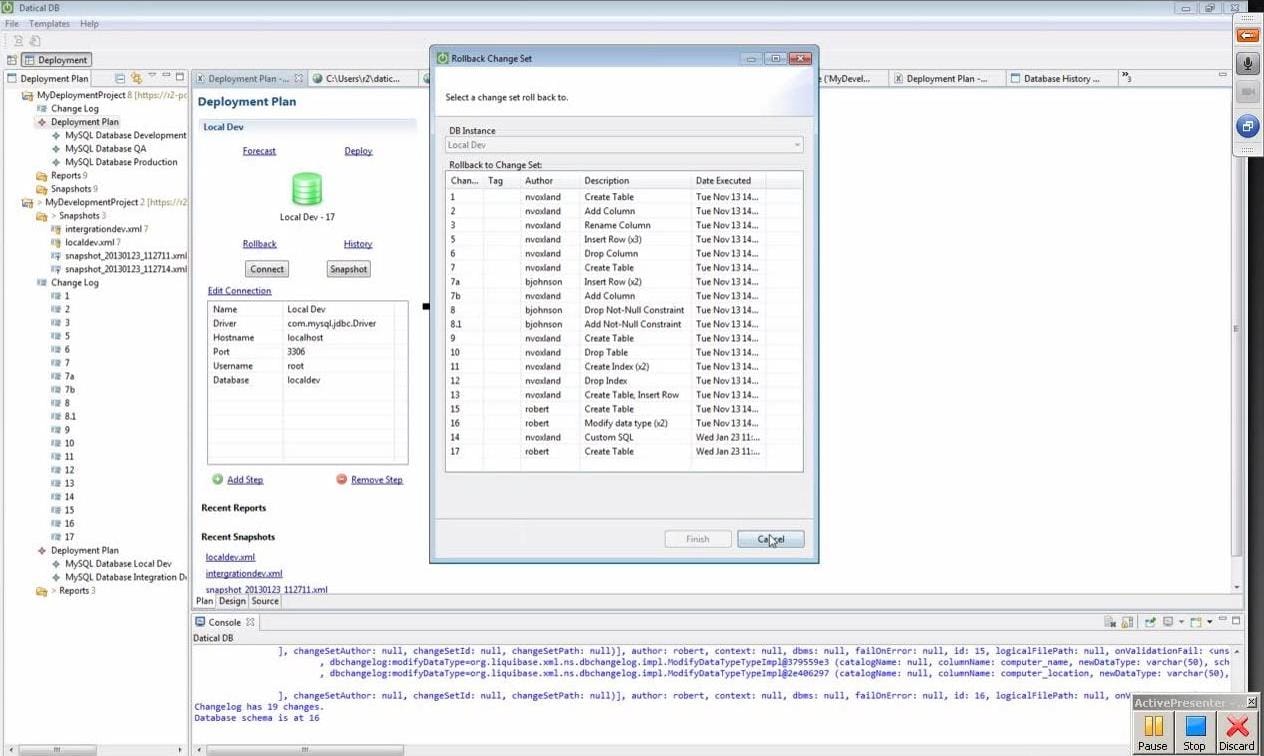Select the Design tab at editor bottom
The image size is (1264, 756).
pos(232,601)
